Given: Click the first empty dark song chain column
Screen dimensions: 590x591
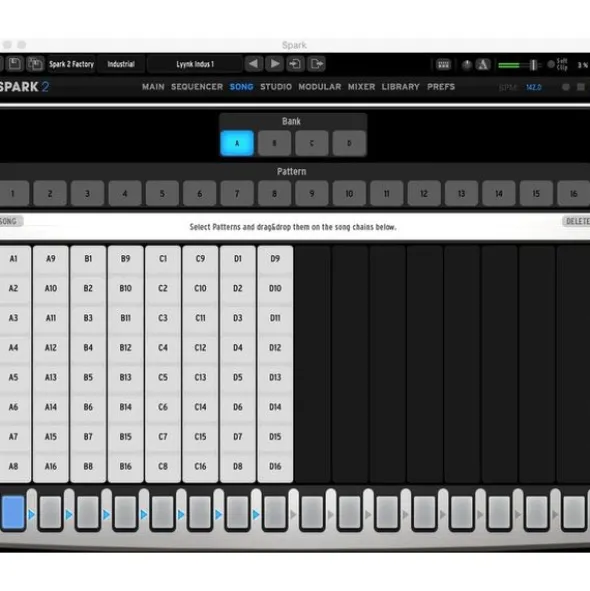Looking at the screenshot, I should click(312, 364).
